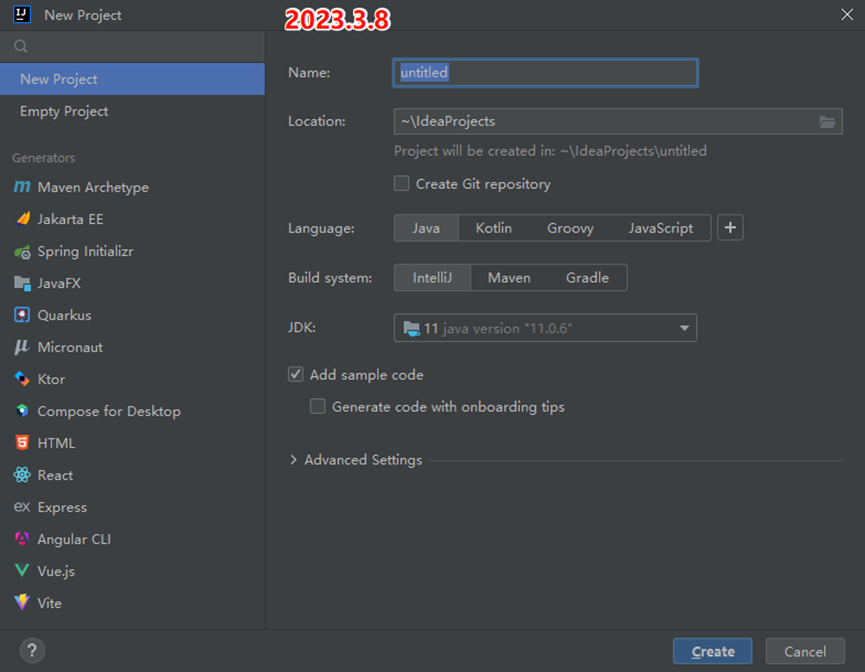Click the React atom icon
This screenshot has height=672, width=865.
22,475
